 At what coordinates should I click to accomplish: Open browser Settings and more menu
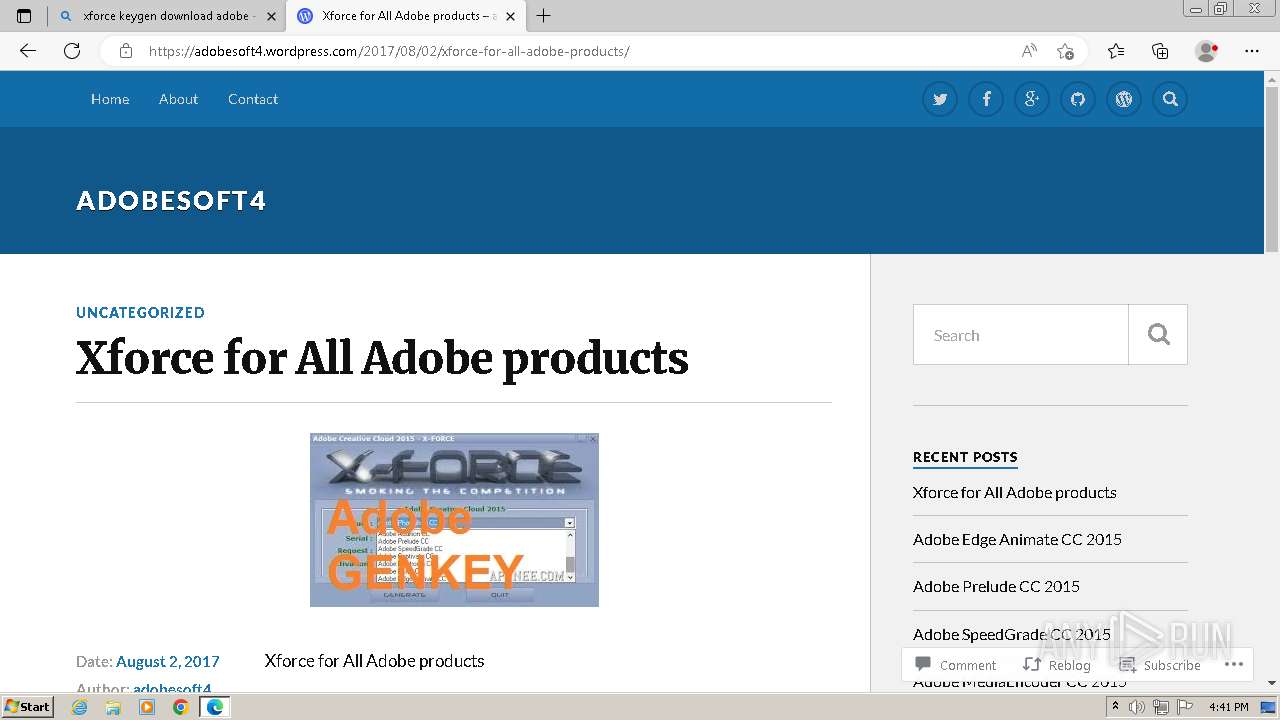(1252, 51)
